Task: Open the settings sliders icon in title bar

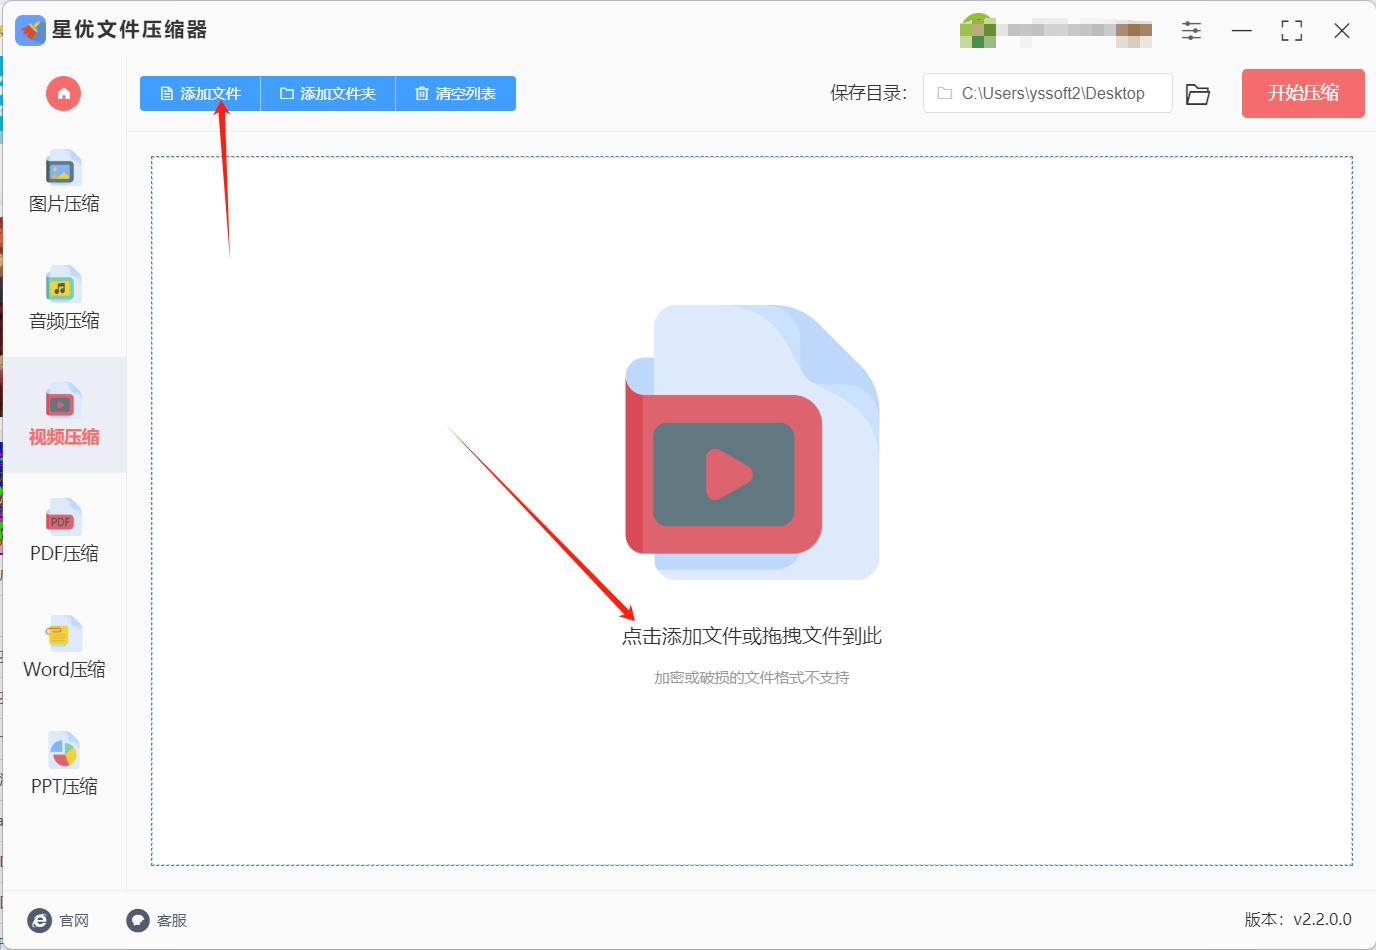Action: point(1191,31)
